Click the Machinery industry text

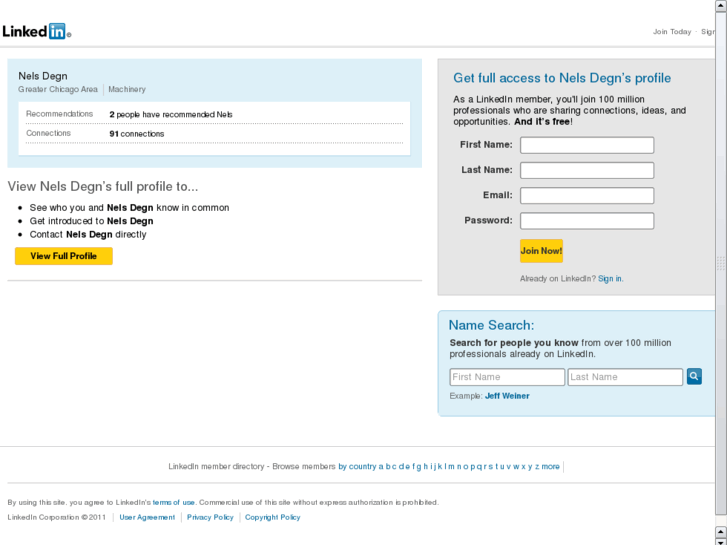(x=127, y=90)
